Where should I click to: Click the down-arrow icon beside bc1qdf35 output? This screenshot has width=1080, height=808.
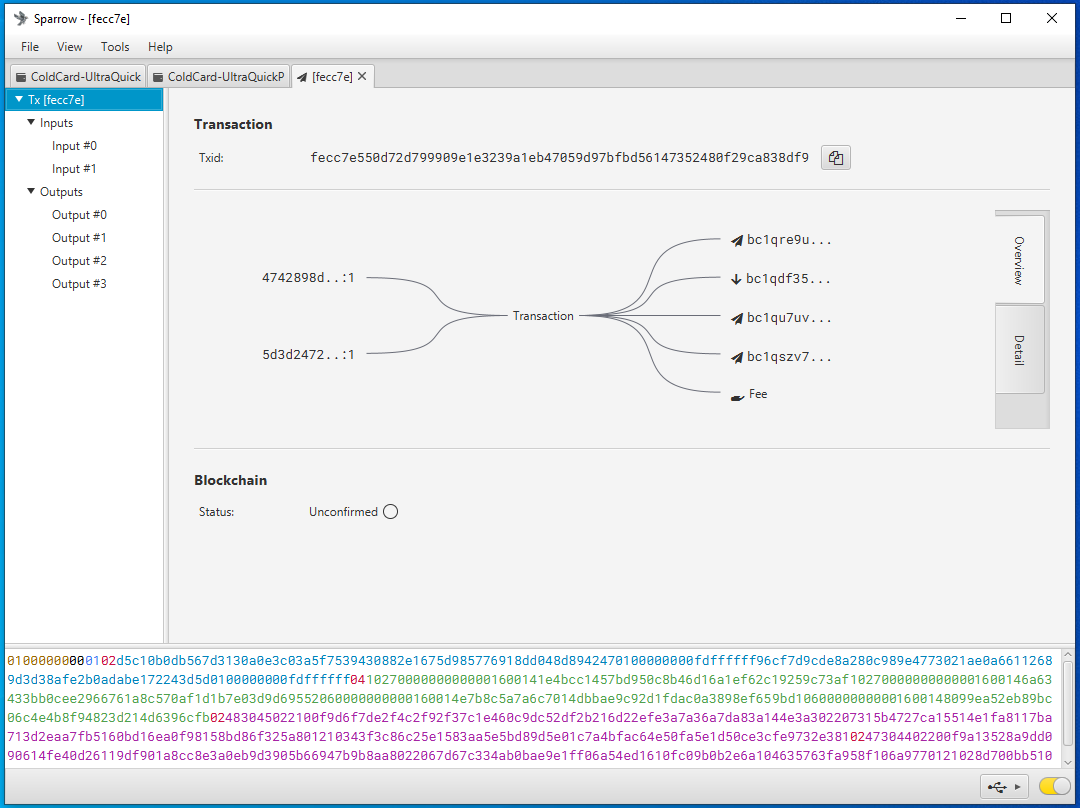pos(736,279)
